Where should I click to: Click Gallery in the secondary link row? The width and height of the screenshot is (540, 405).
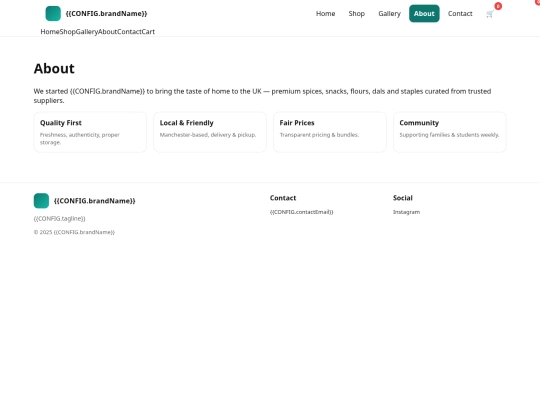(87, 32)
